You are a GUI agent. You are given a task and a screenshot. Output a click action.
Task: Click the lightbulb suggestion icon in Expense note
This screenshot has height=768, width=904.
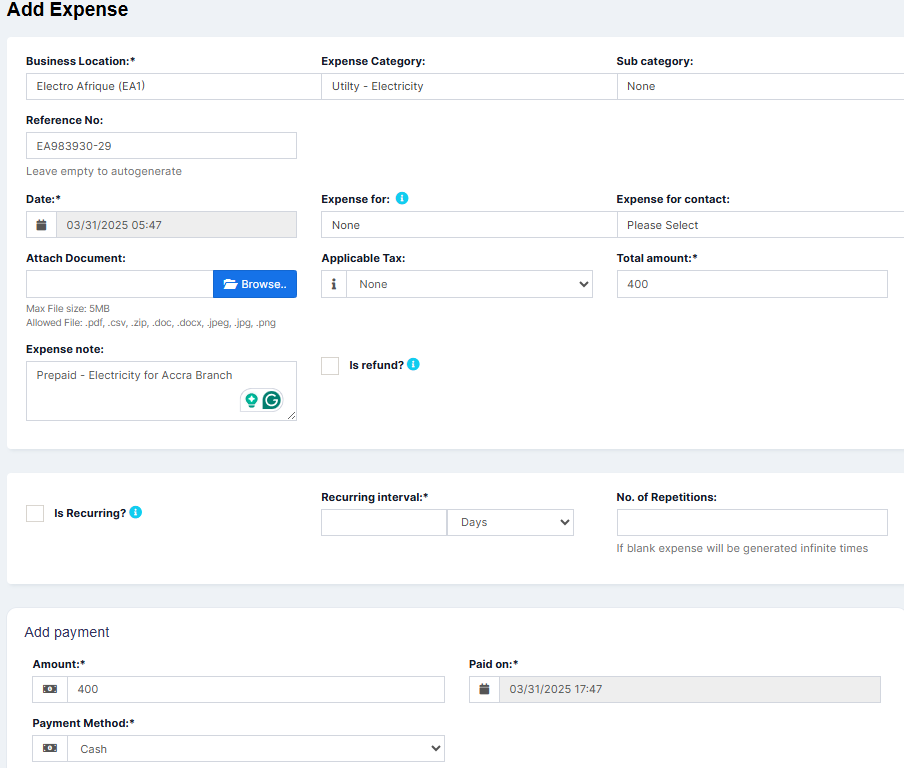251,400
